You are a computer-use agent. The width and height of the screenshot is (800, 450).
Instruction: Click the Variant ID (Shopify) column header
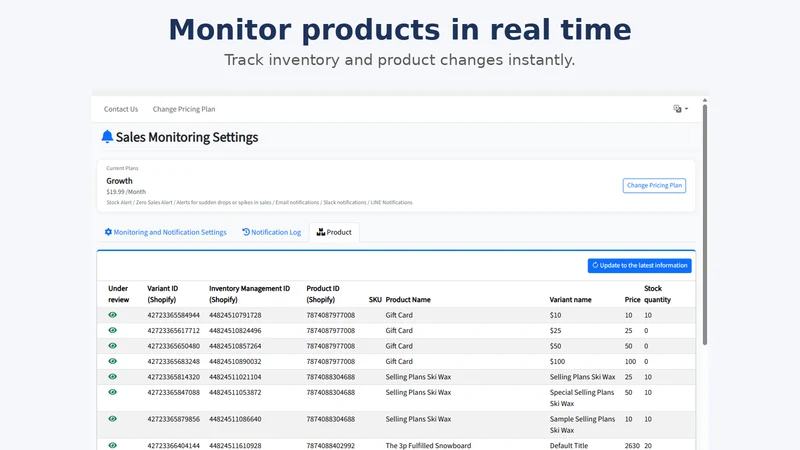click(163, 294)
